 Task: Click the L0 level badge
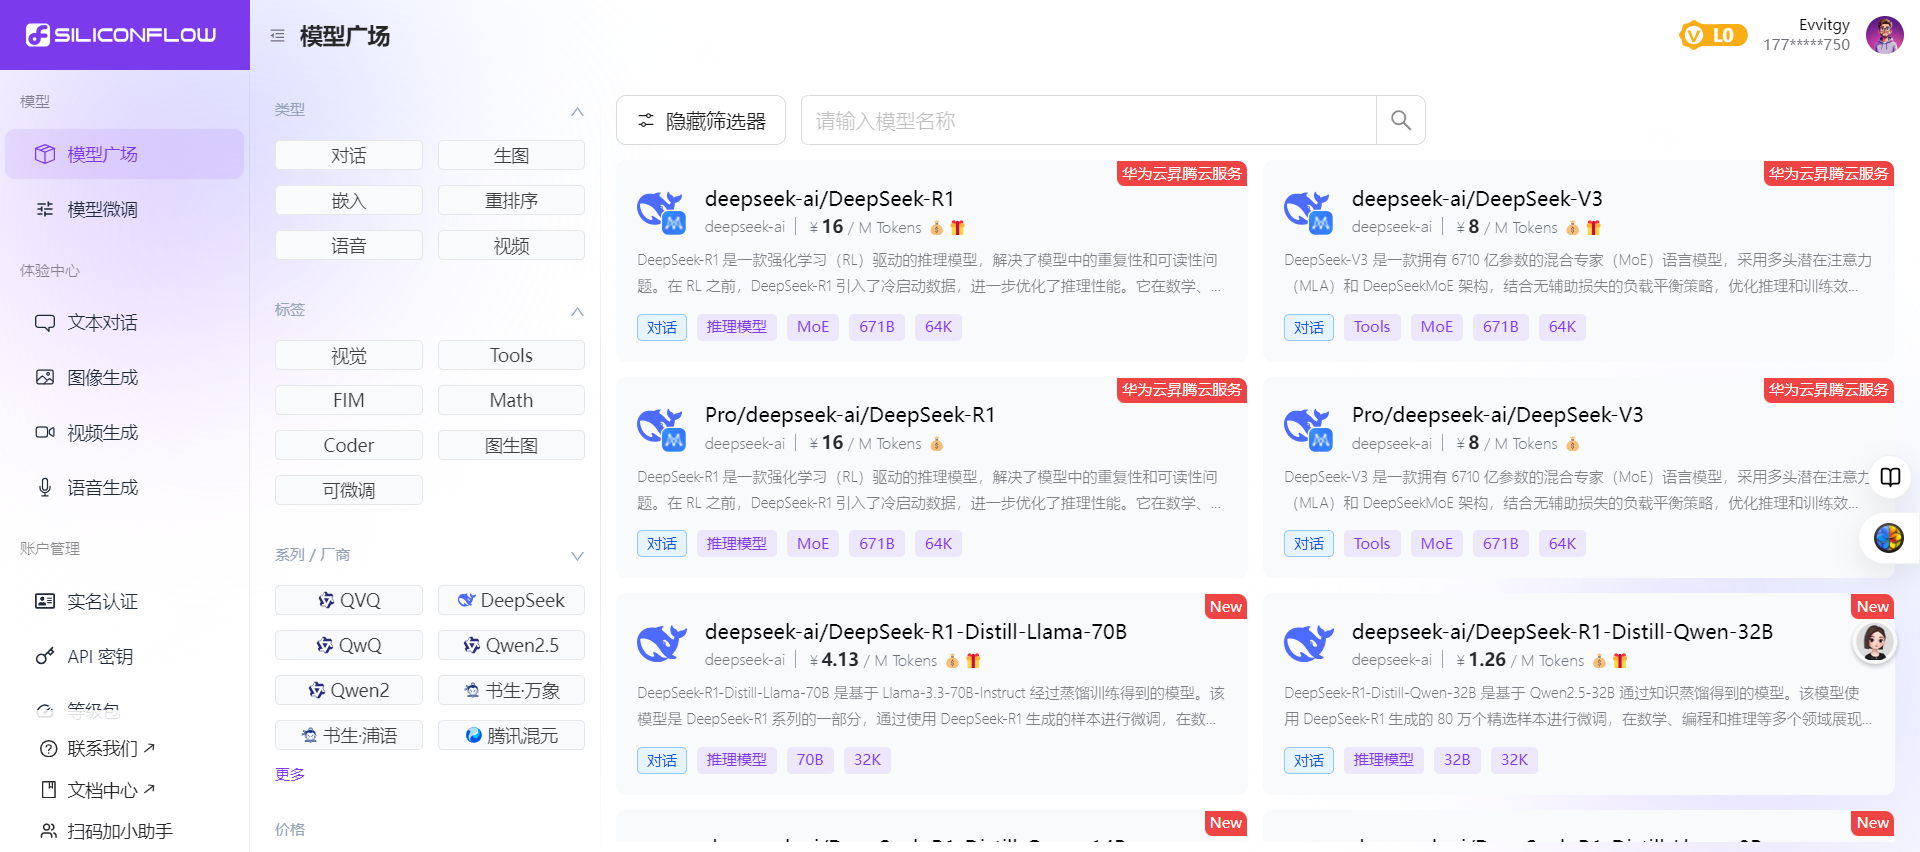tap(1713, 36)
